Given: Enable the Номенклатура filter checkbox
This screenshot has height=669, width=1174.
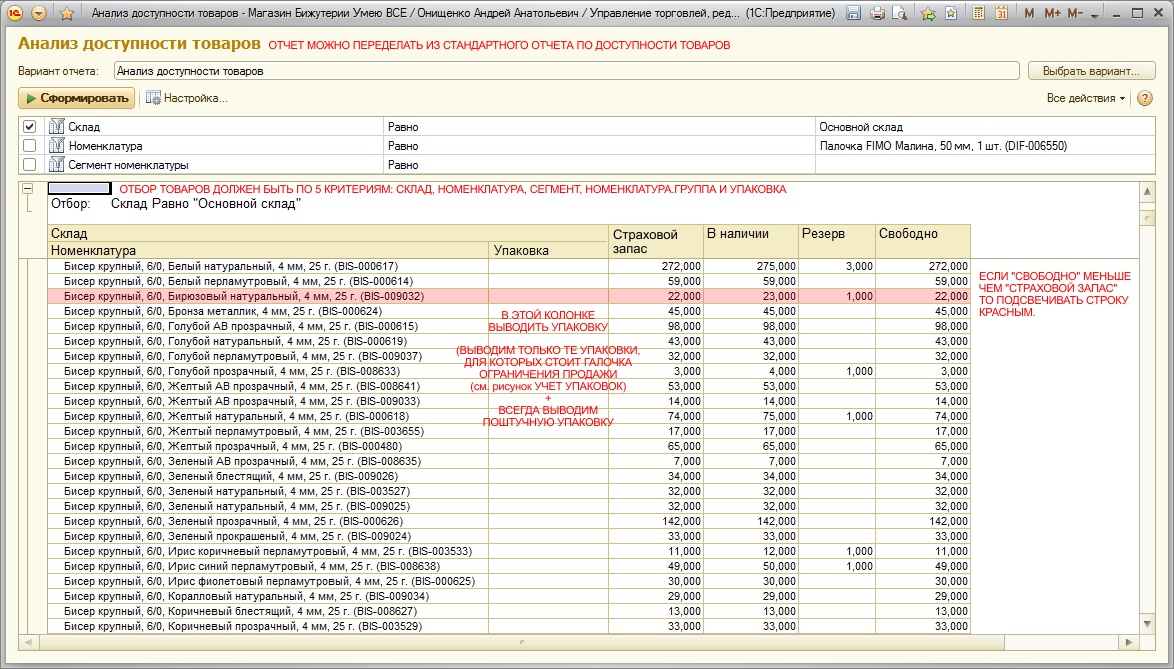Looking at the screenshot, I should pos(30,146).
